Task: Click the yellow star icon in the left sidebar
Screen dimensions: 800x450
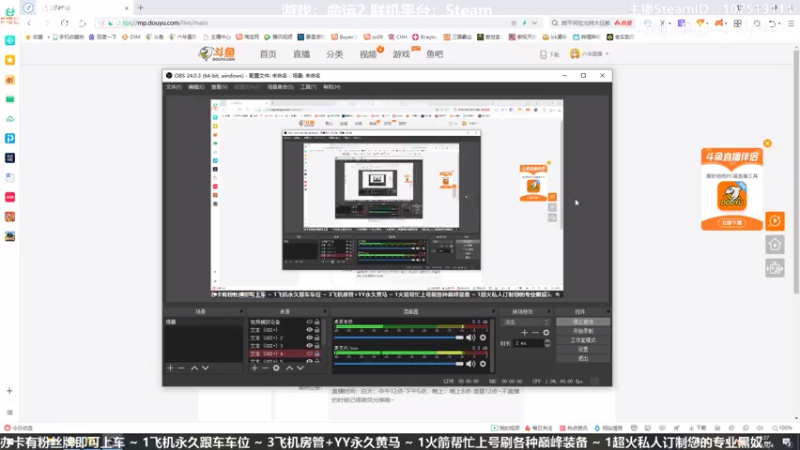Action: (x=10, y=60)
